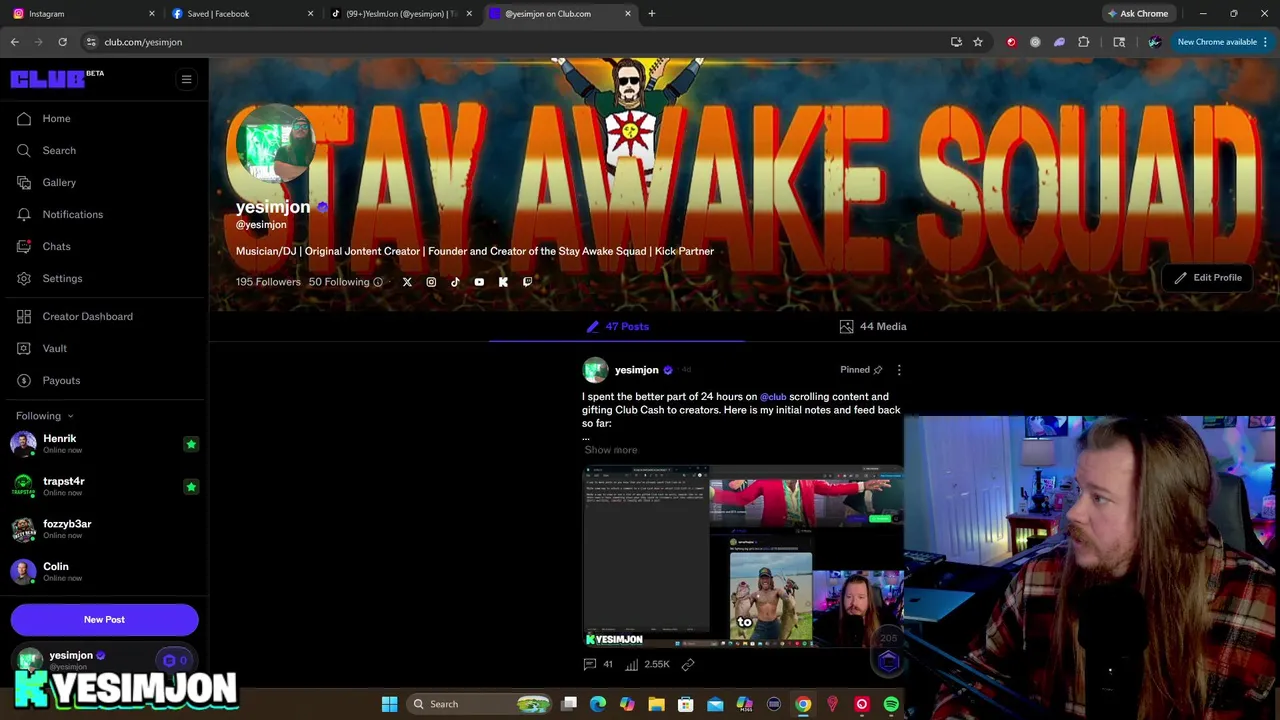
Task: Click the Edit Profile button
Action: [1208, 278]
